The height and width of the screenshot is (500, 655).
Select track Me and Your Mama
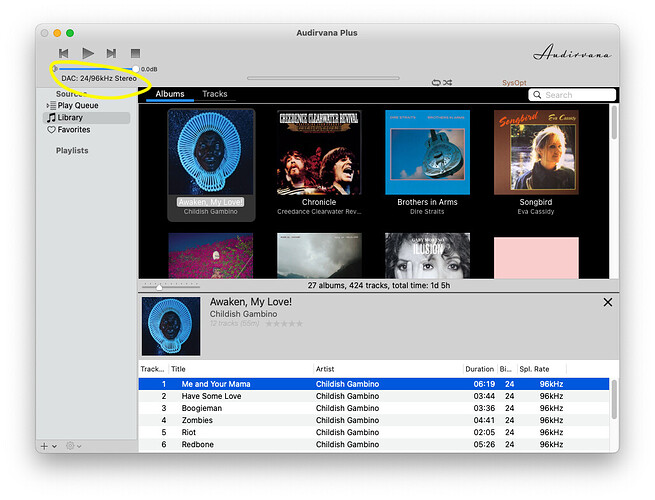[374, 384]
